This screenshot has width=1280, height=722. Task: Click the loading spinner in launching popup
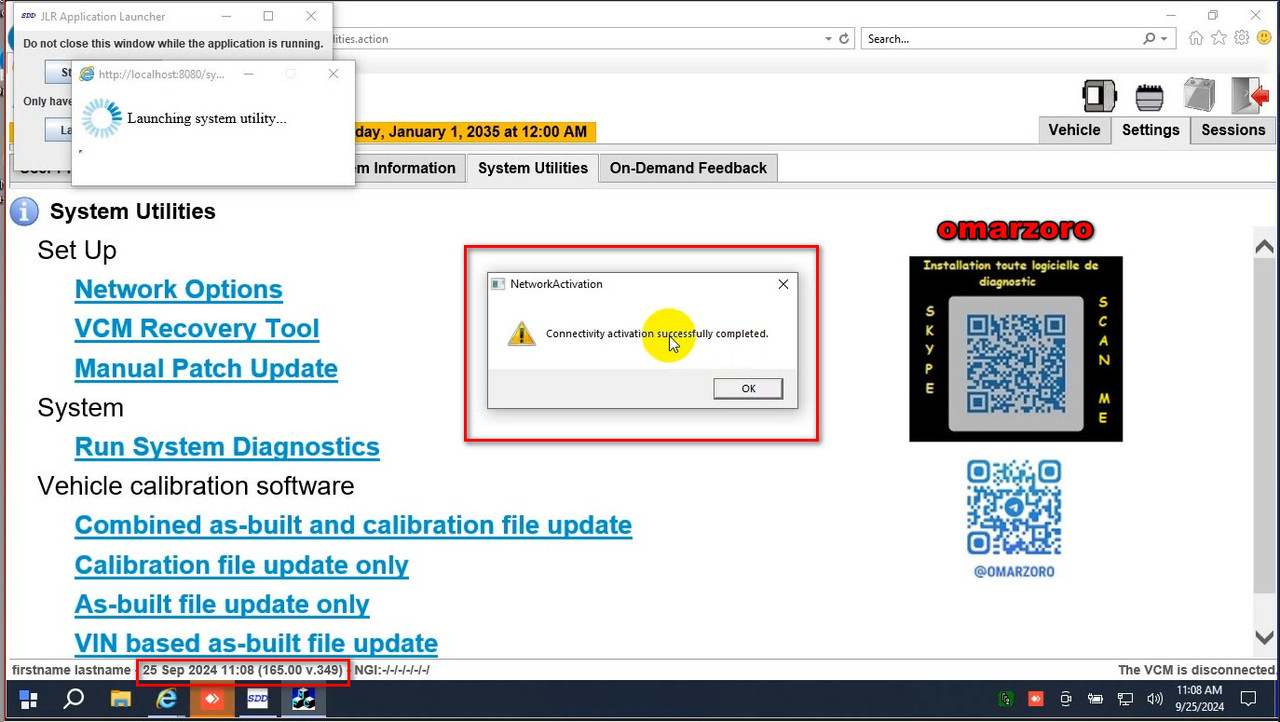[x=101, y=118]
